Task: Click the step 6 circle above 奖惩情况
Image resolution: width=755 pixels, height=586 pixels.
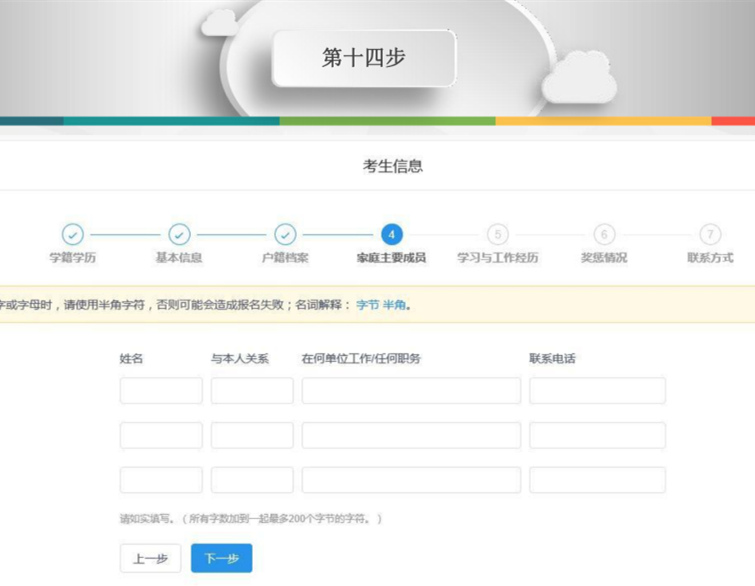Action: [604, 234]
